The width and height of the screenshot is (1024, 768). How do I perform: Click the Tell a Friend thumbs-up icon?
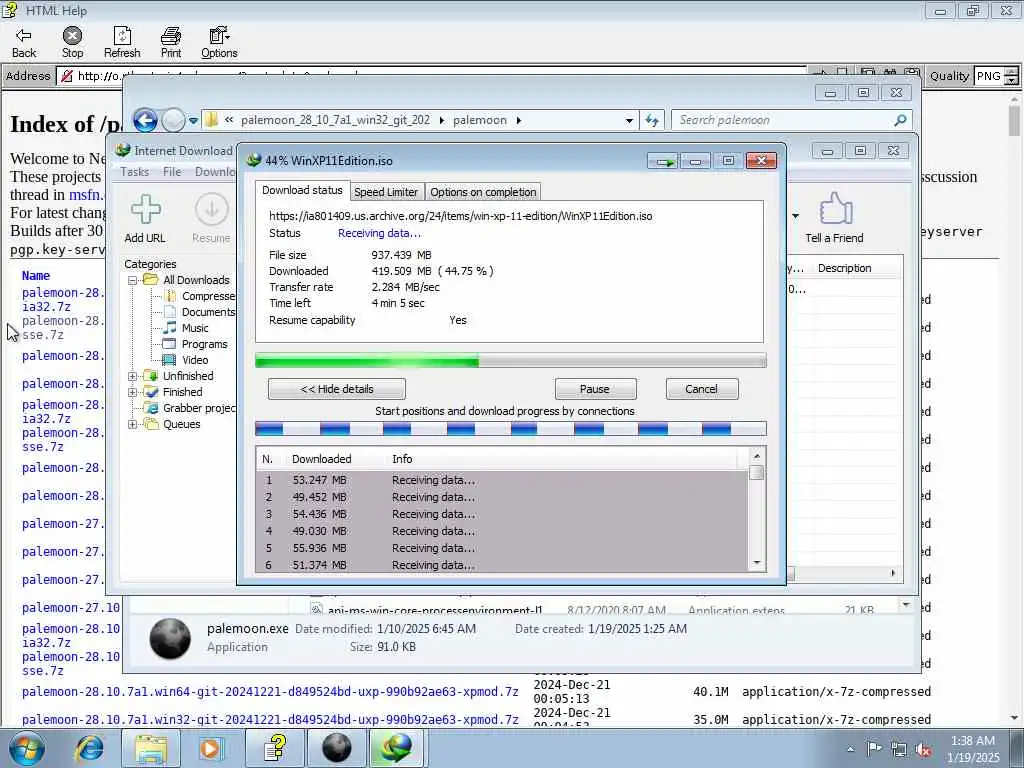835,208
